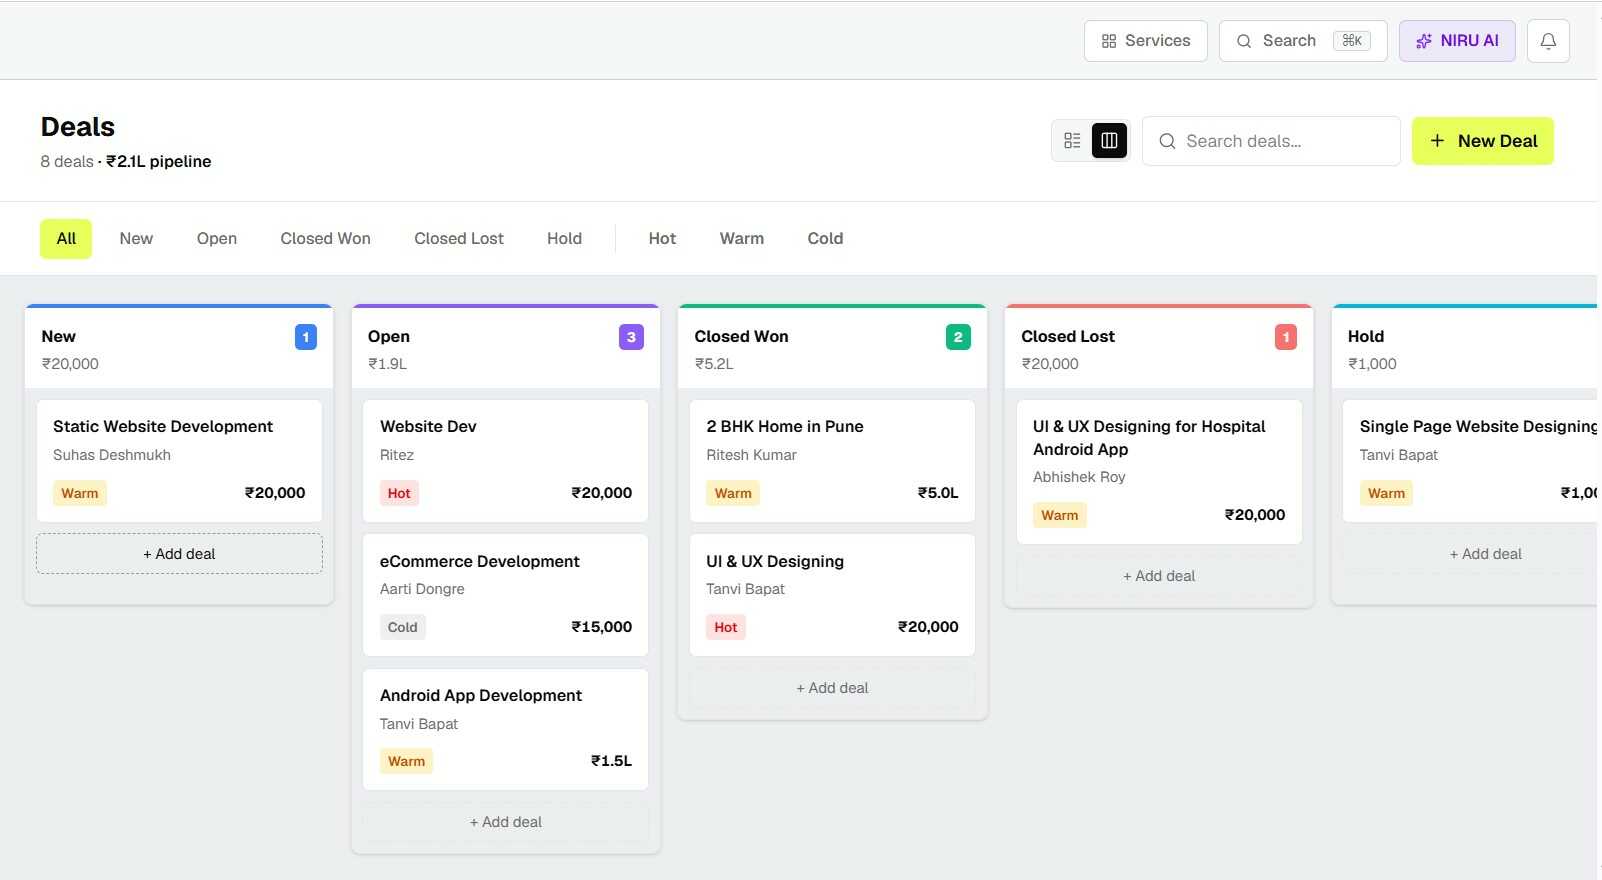The width and height of the screenshot is (1602, 880).
Task: Switch to list view layout icon
Action: [1072, 141]
